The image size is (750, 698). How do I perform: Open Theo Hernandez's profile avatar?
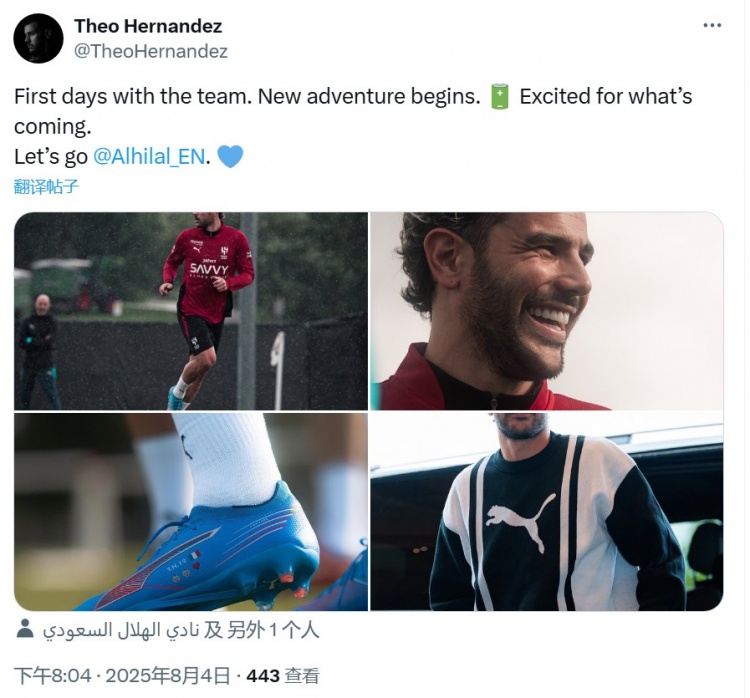39,39
